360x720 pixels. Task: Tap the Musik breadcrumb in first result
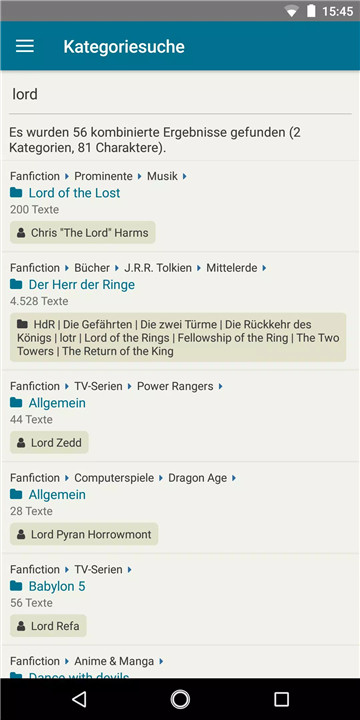[x=162, y=176]
